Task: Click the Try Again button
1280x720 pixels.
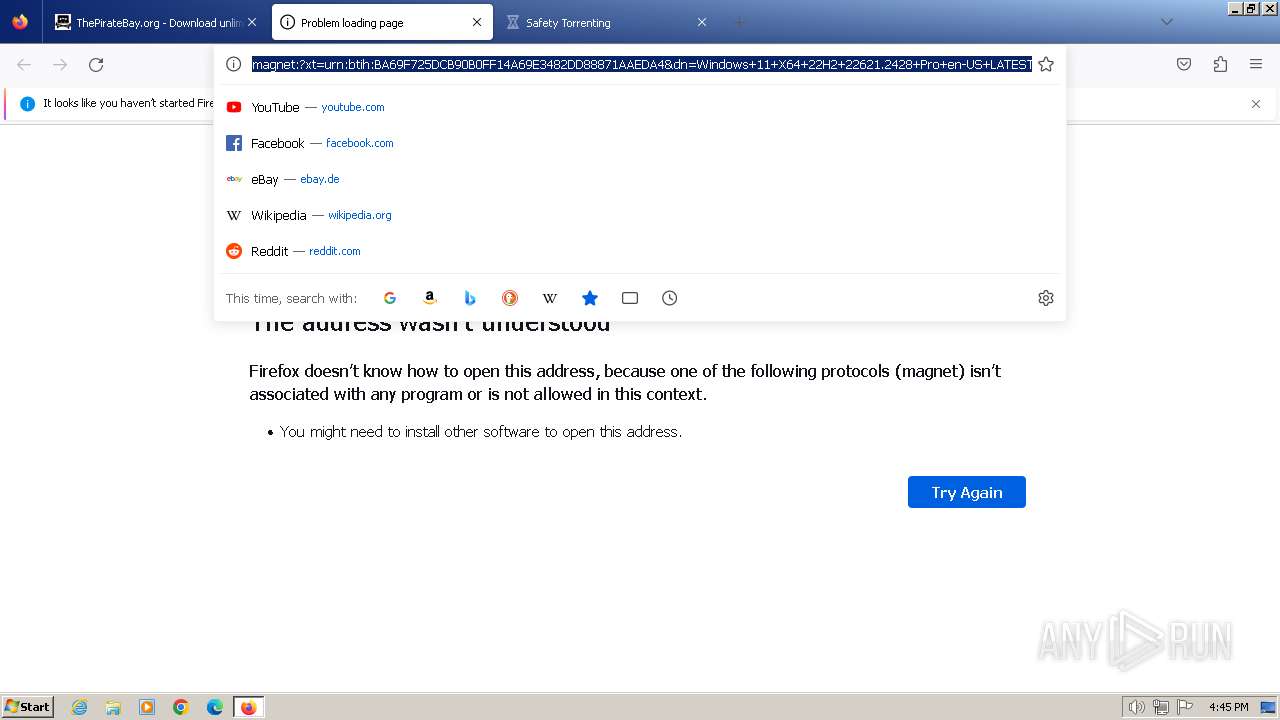Action: pyautogui.click(x=967, y=492)
